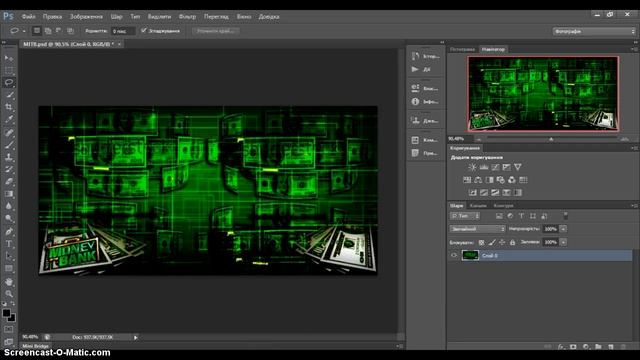640x360 pixels.
Task: Add a Photo Filter adjustment
Action: (x=500, y=180)
